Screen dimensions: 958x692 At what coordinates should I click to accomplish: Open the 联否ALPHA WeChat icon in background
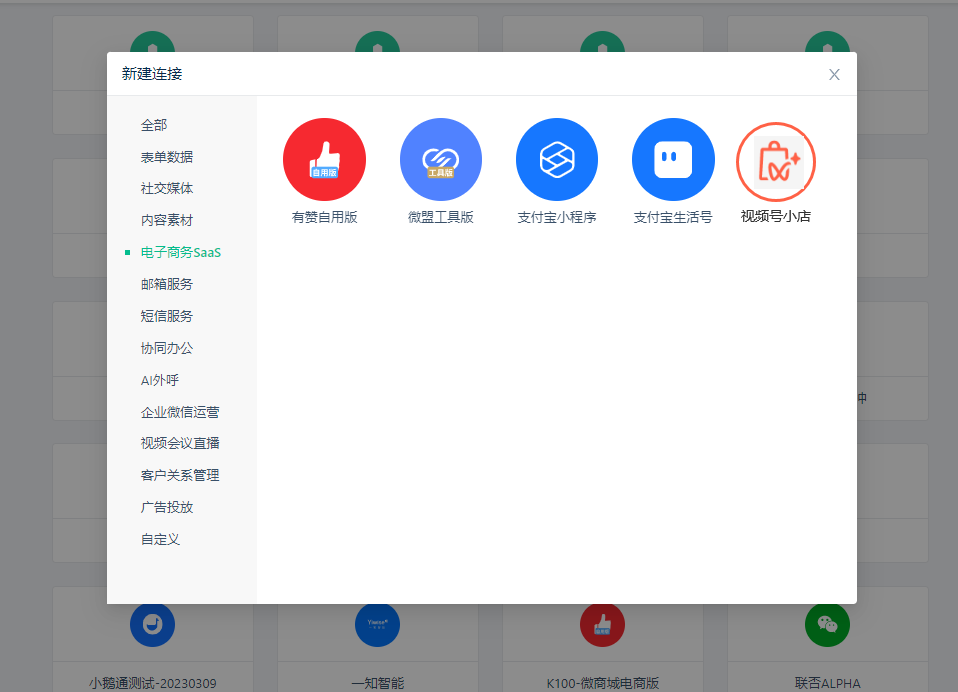pos(827,624)
